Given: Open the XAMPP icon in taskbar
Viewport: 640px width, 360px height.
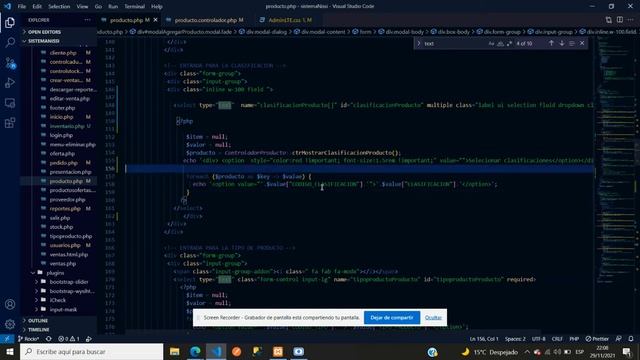Looking at the screenshot, I should pos(278,351).
